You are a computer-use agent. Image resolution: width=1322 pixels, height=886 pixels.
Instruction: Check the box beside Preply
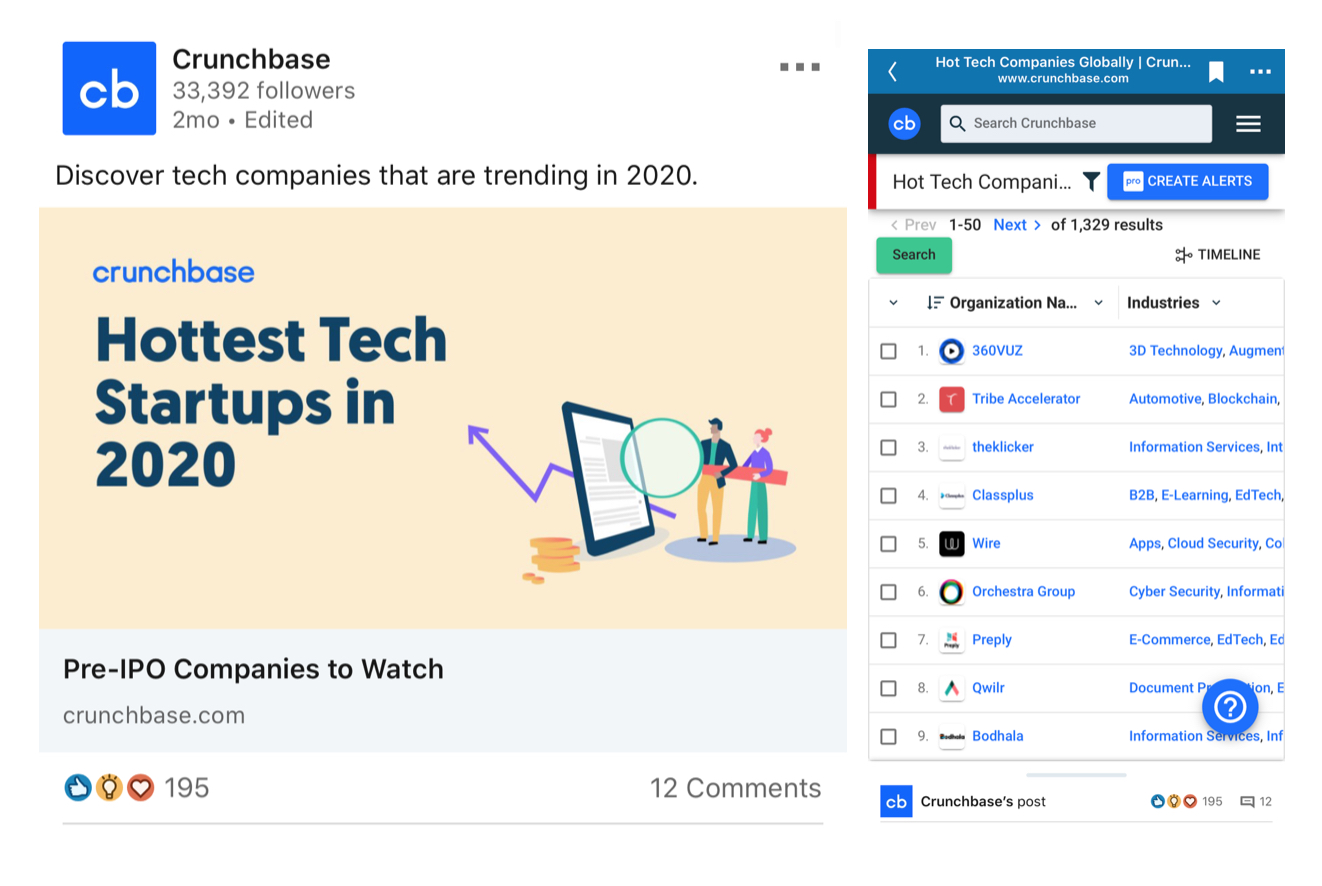[x=888, y=639]
